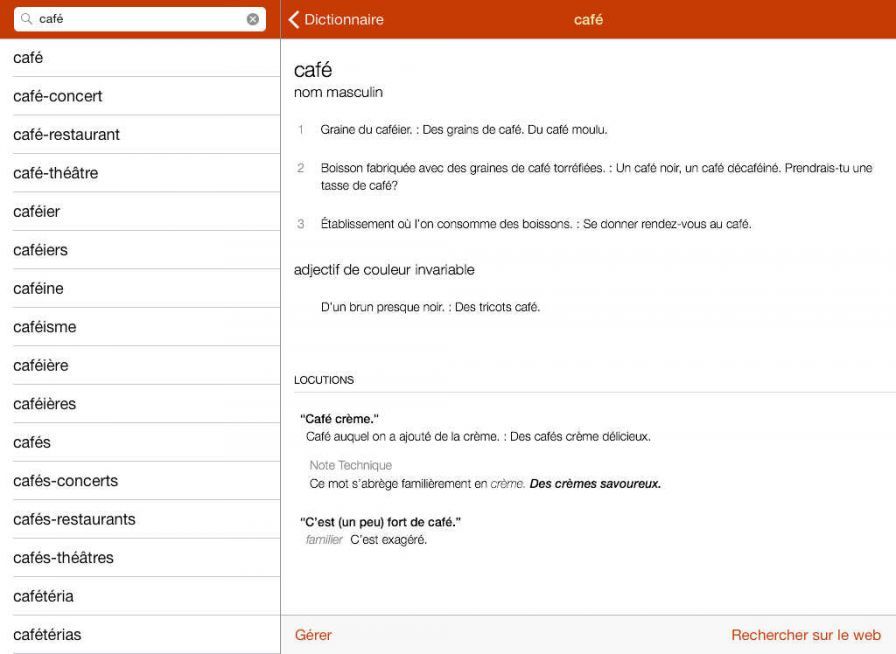Open the caféiers list entry
896x654 pixels.
(x=41, y=250)
